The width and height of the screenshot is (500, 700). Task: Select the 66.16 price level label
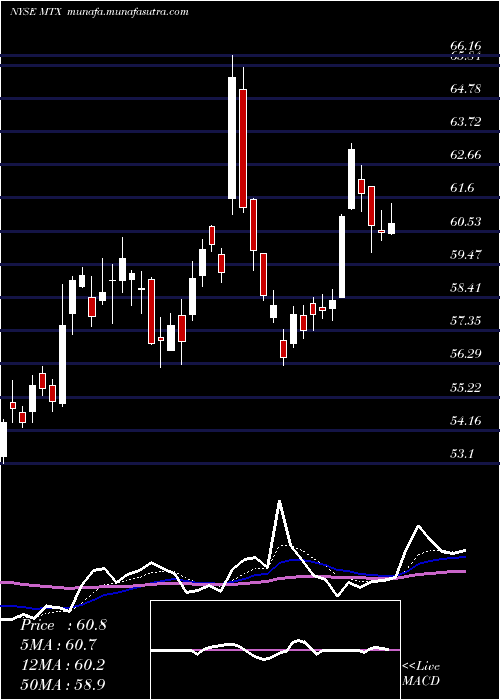(466, 46)
